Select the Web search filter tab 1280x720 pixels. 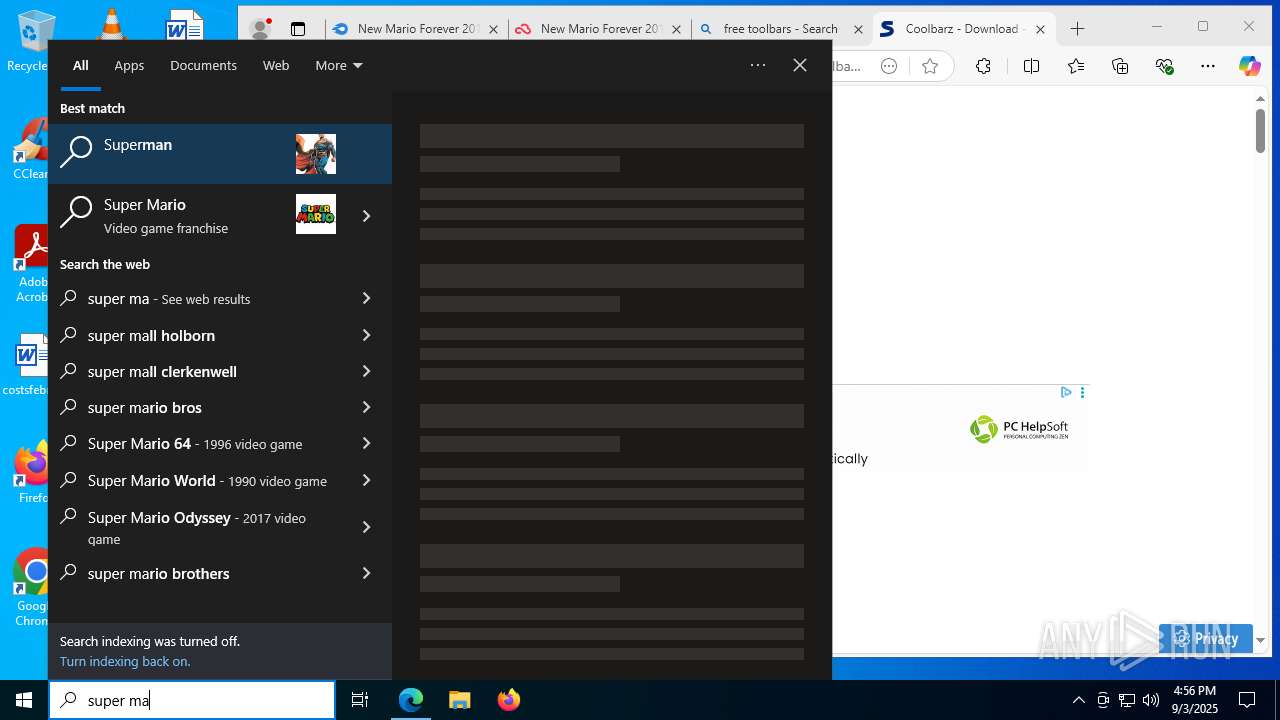(276, 65)
